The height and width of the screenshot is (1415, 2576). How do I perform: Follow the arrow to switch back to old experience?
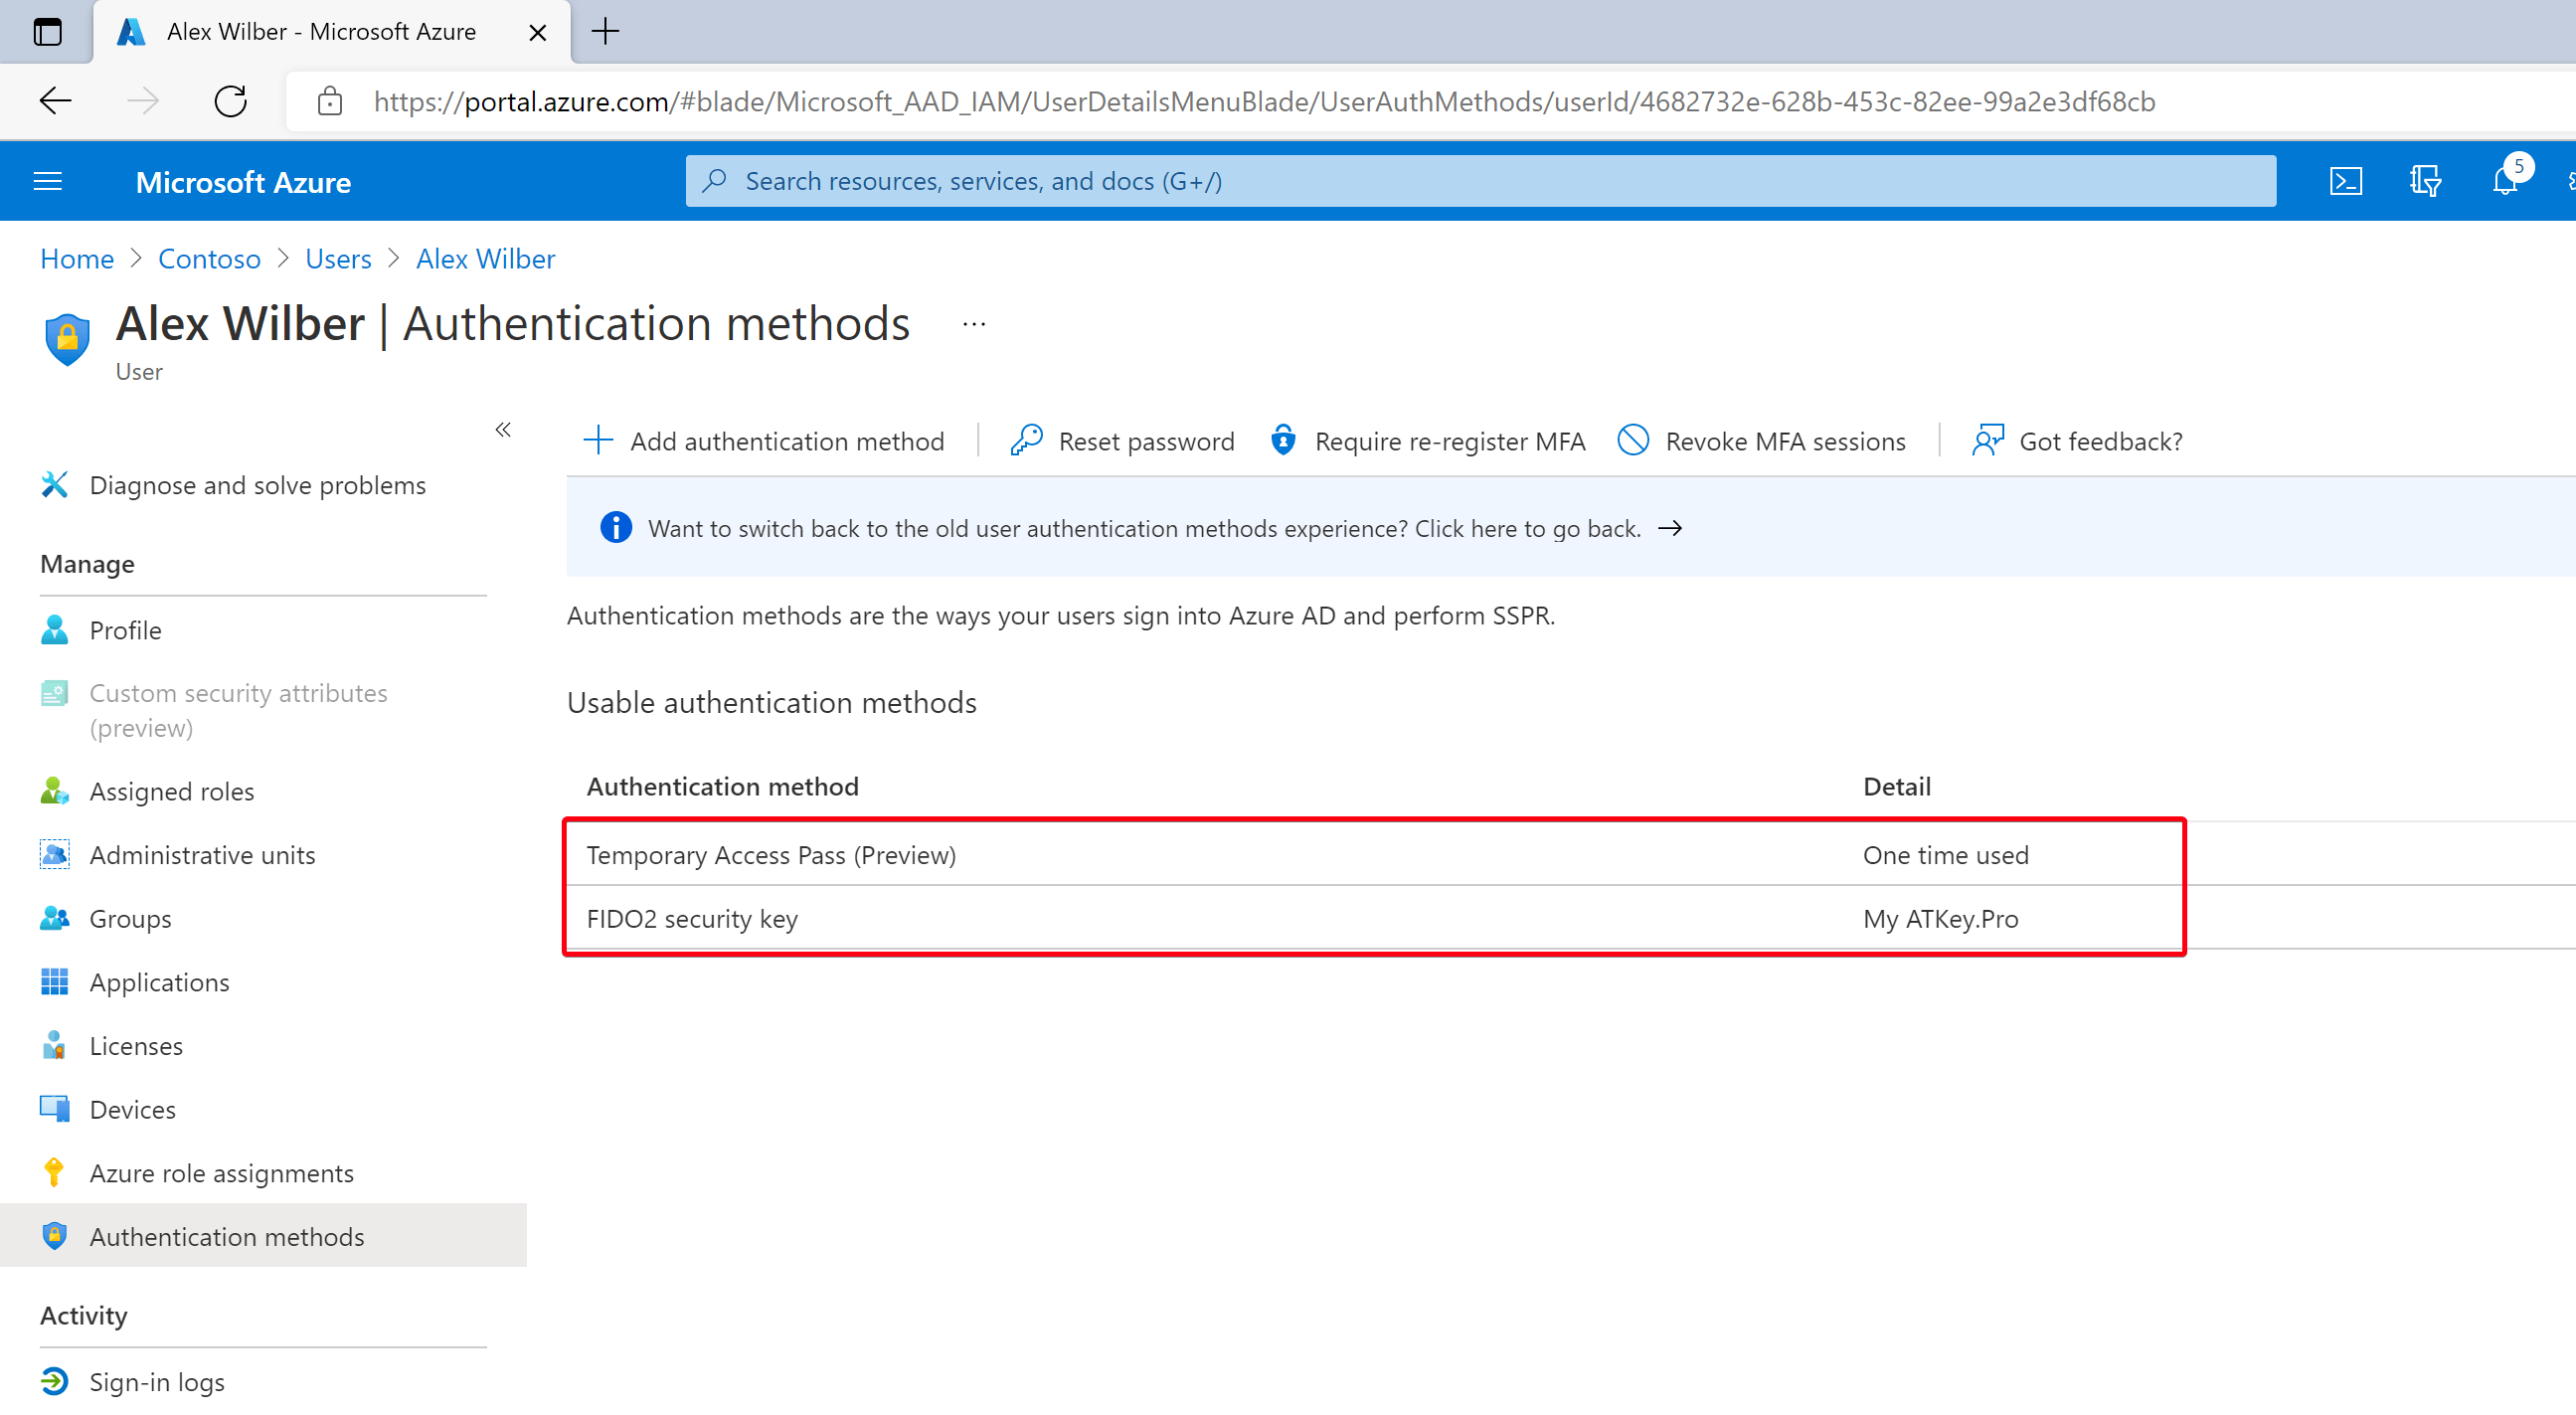pyautogui.click(x=1670, y=528)
